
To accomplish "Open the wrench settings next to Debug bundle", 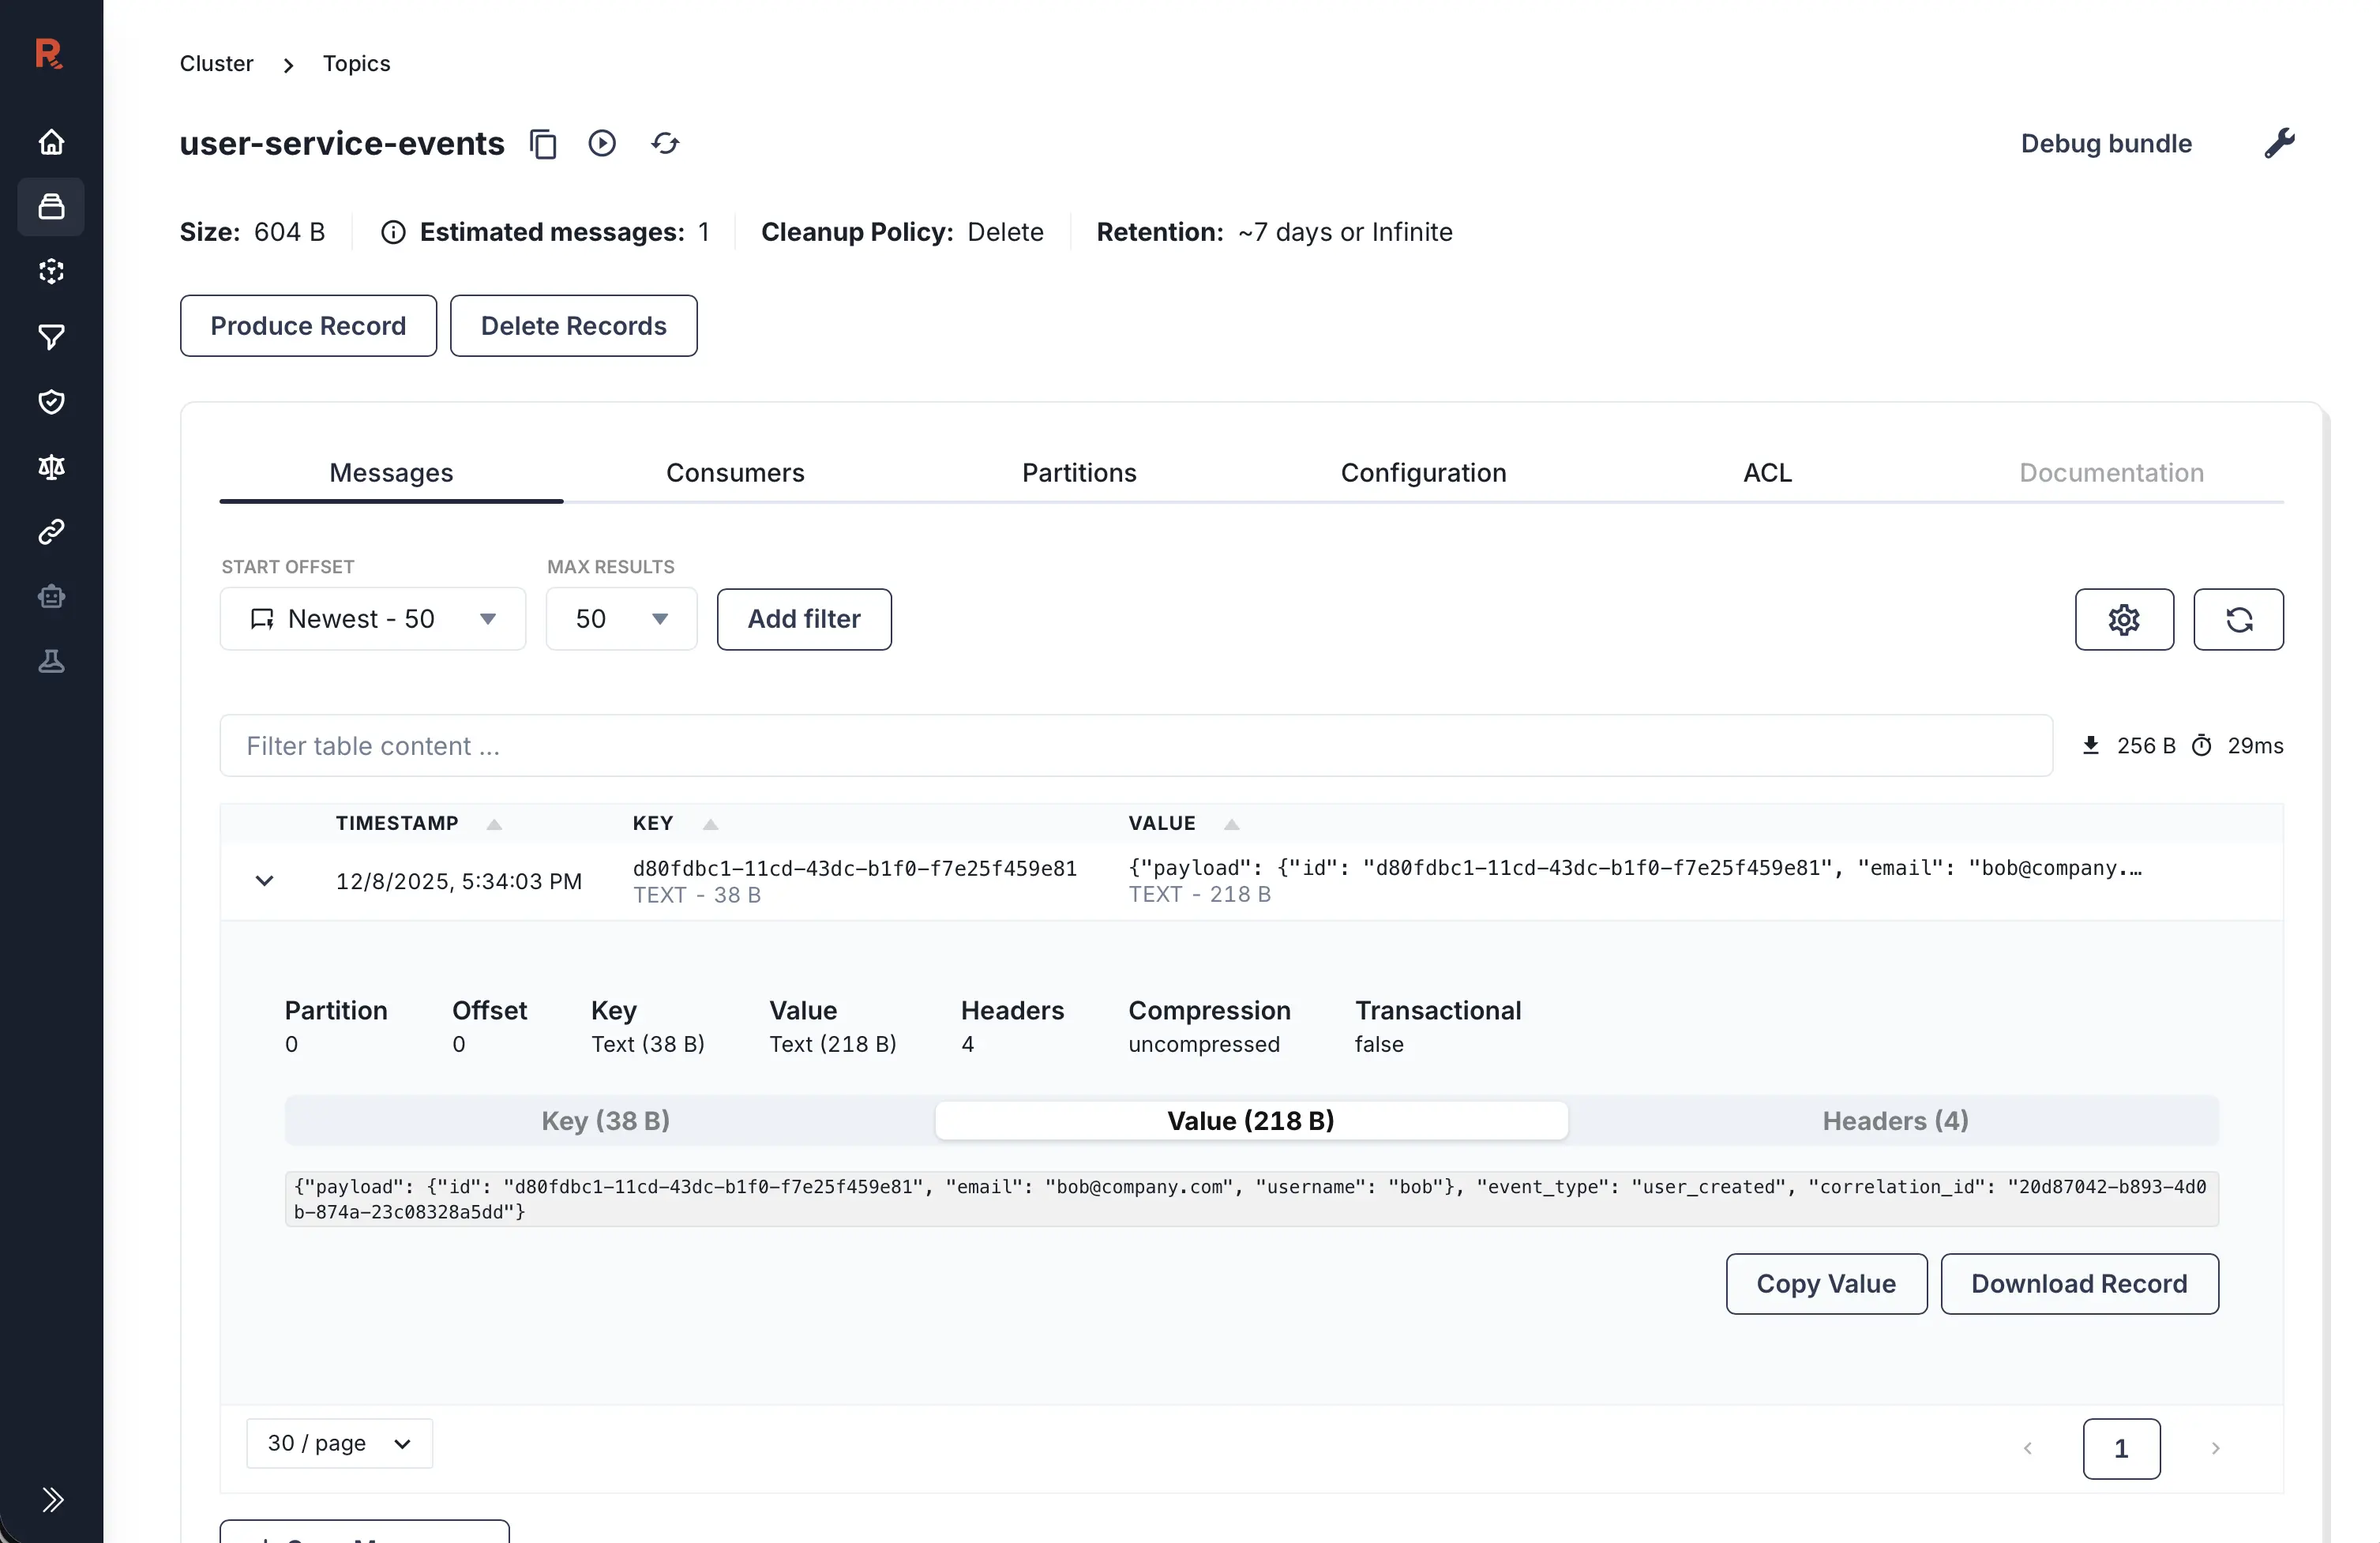I will 2280,143.
